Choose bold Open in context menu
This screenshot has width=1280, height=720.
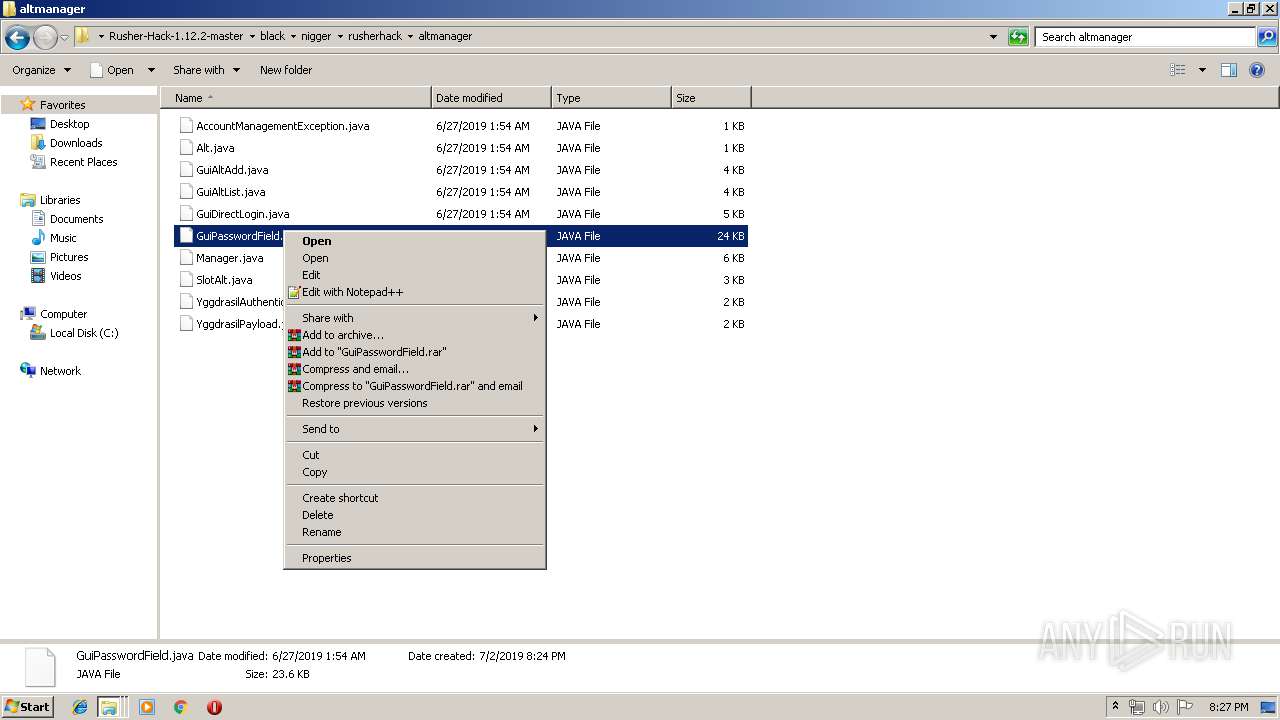[415, 241]
